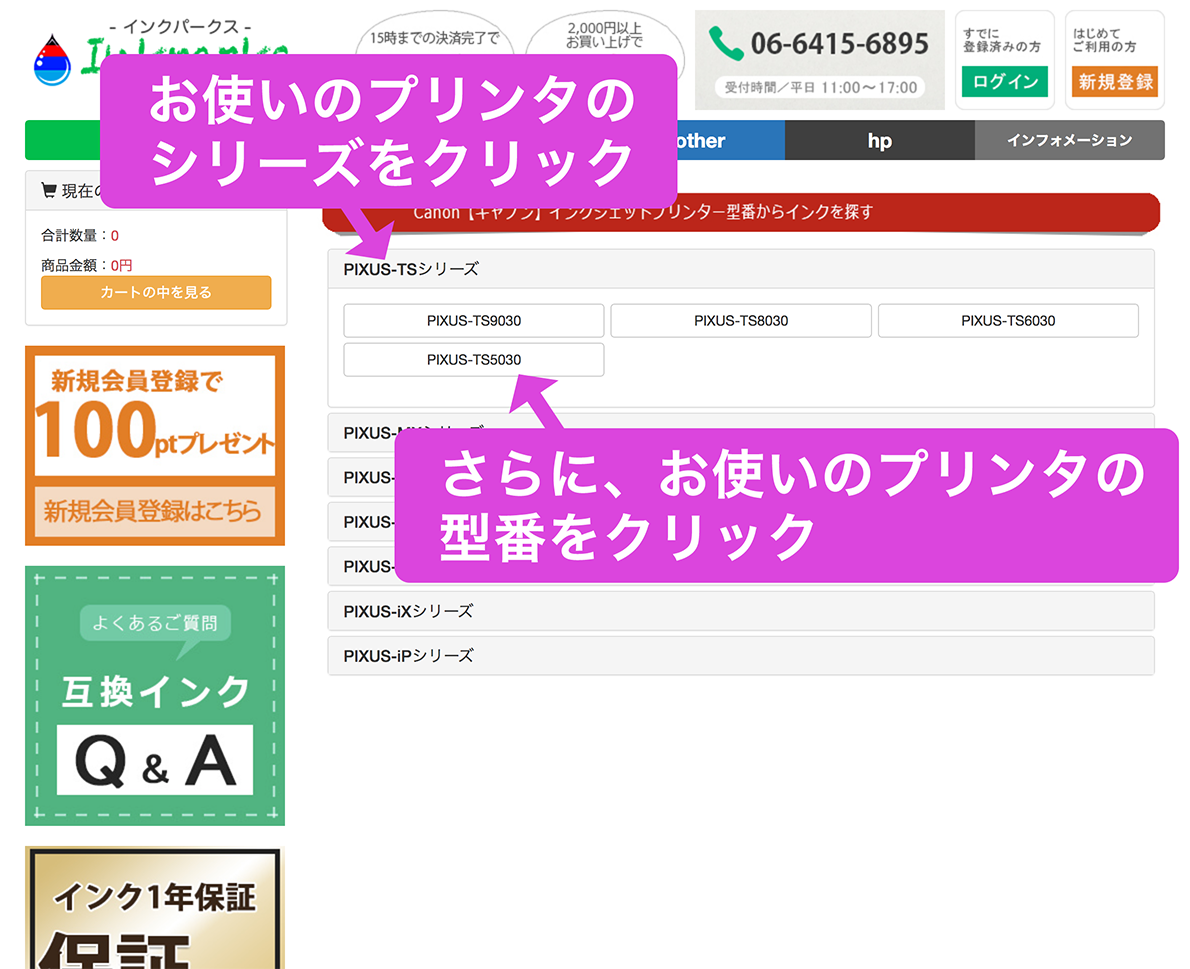Click the Inkparks water drop logo

(x=52, y=60)
